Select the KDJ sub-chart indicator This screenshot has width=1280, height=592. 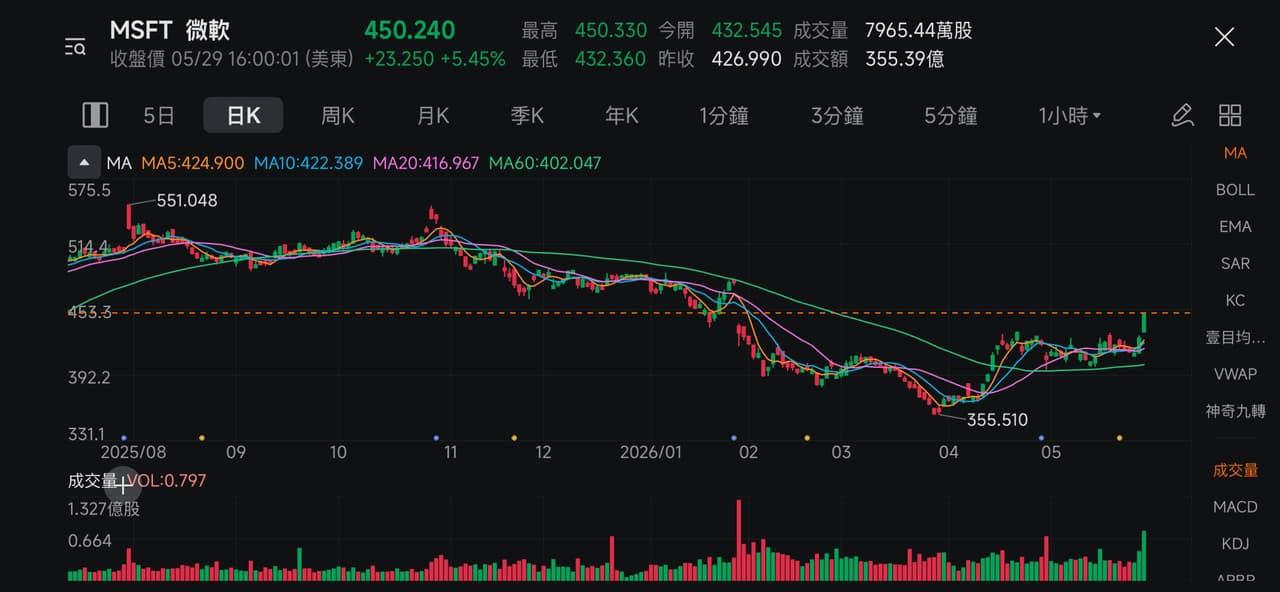coord(1235,544)
